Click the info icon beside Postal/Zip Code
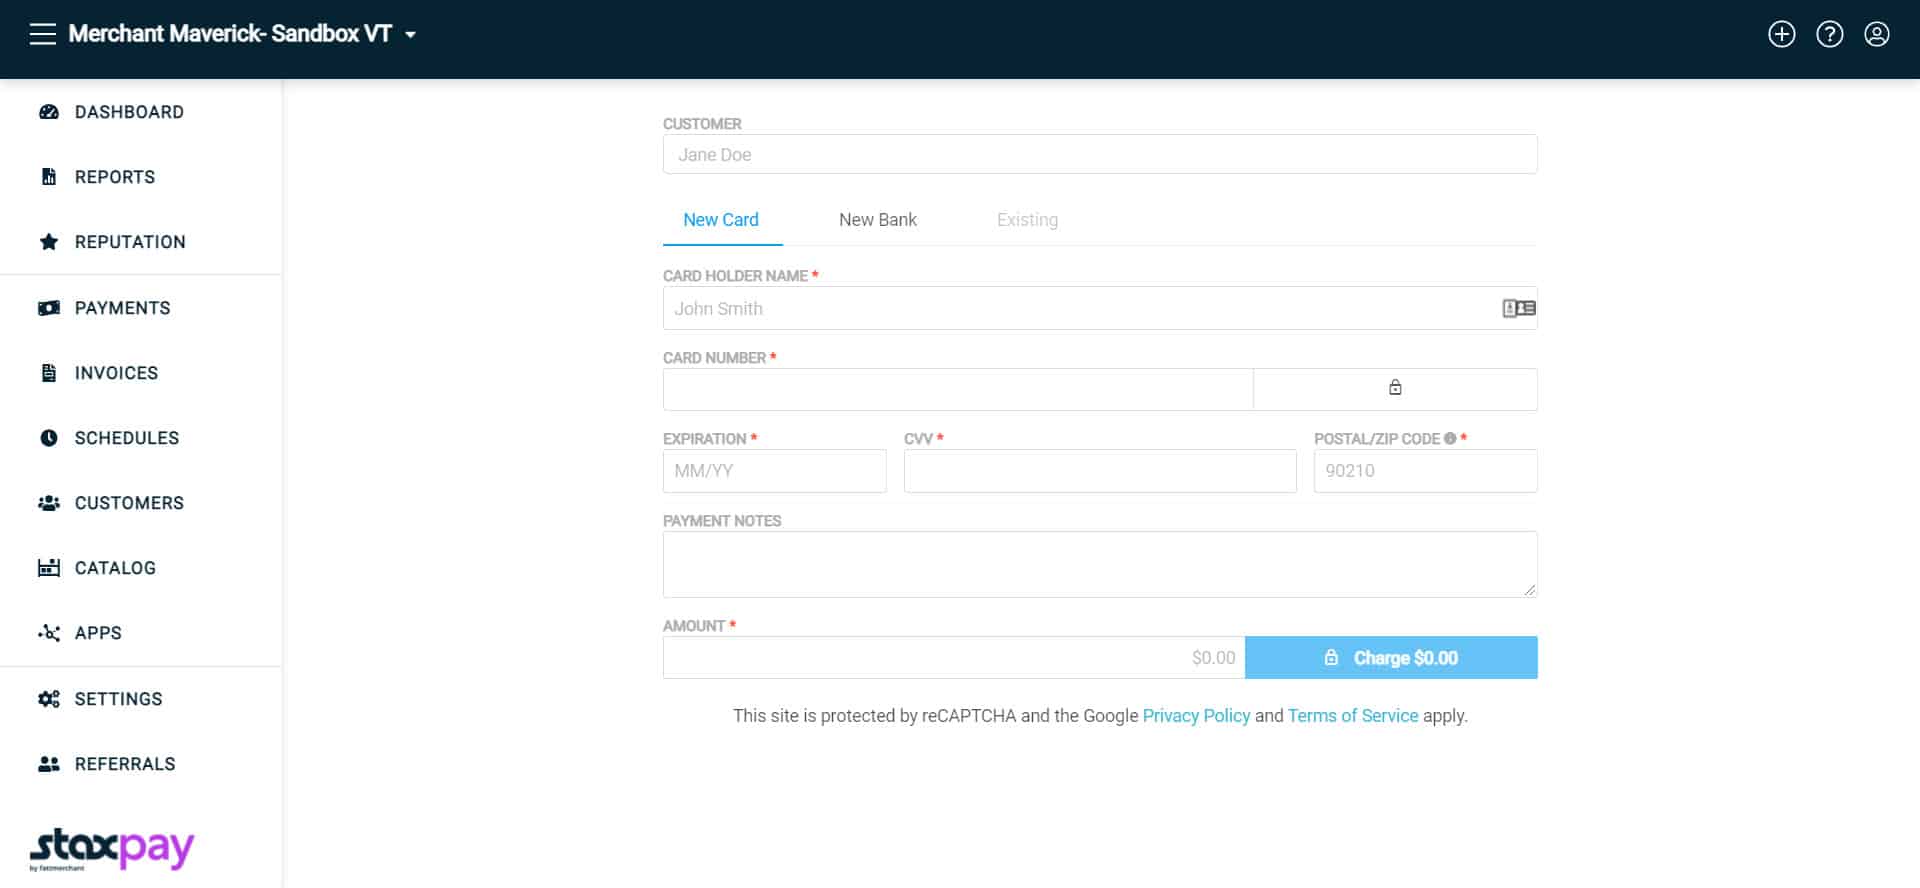Viewport: 1920px width, 888px height. pyautogui.click(x=1449, y=439)
